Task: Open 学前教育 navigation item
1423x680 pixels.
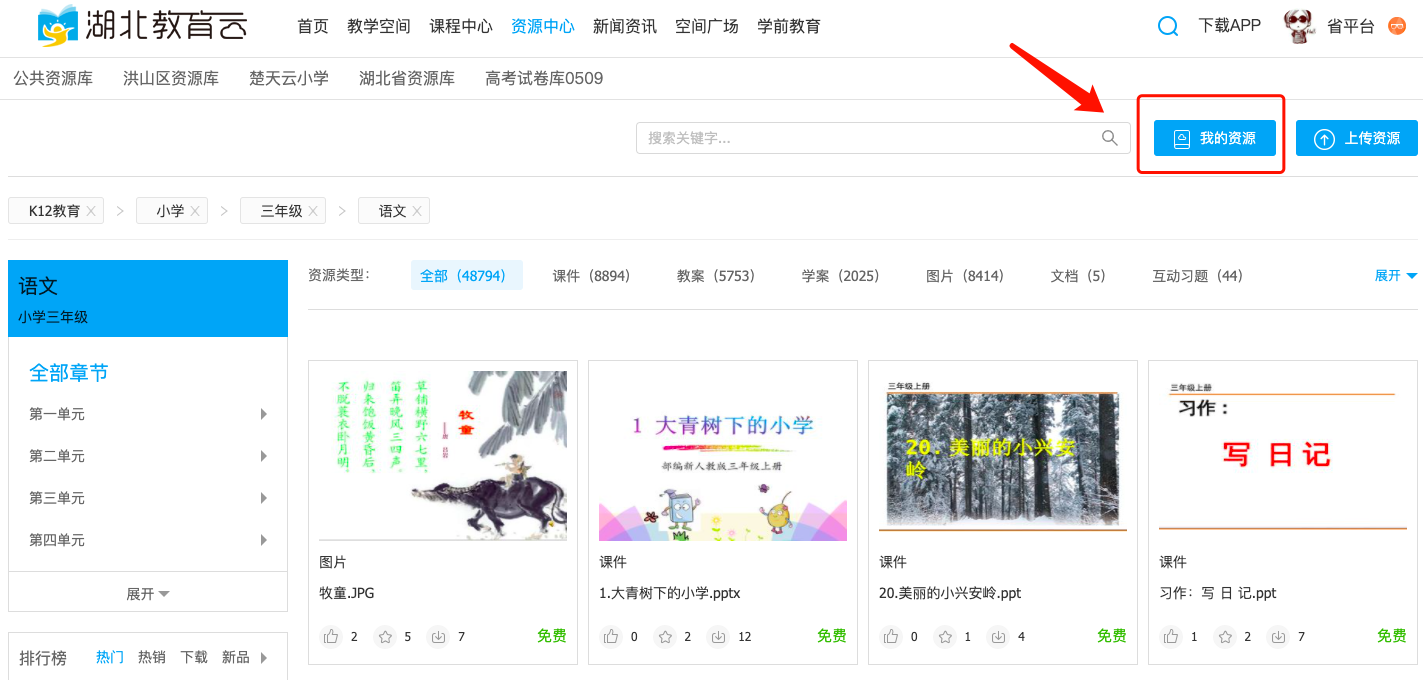Action: click(789, 27)
